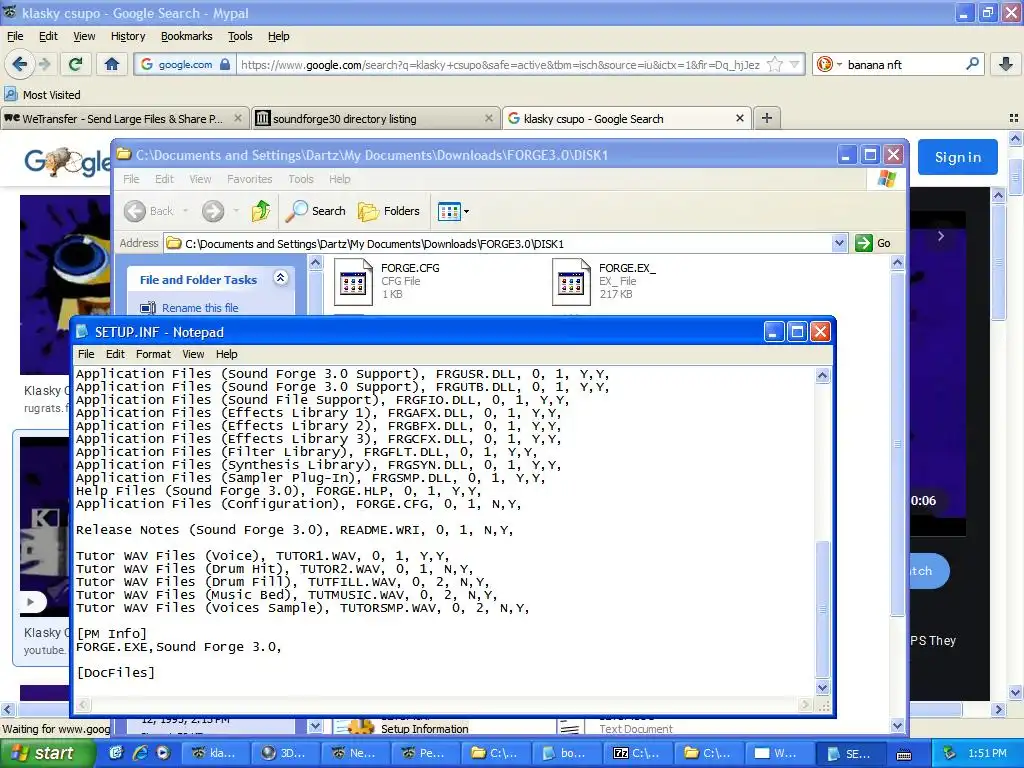
Task: Open the Favorites menu in Explorer
Action: click(x=249, y=179)
